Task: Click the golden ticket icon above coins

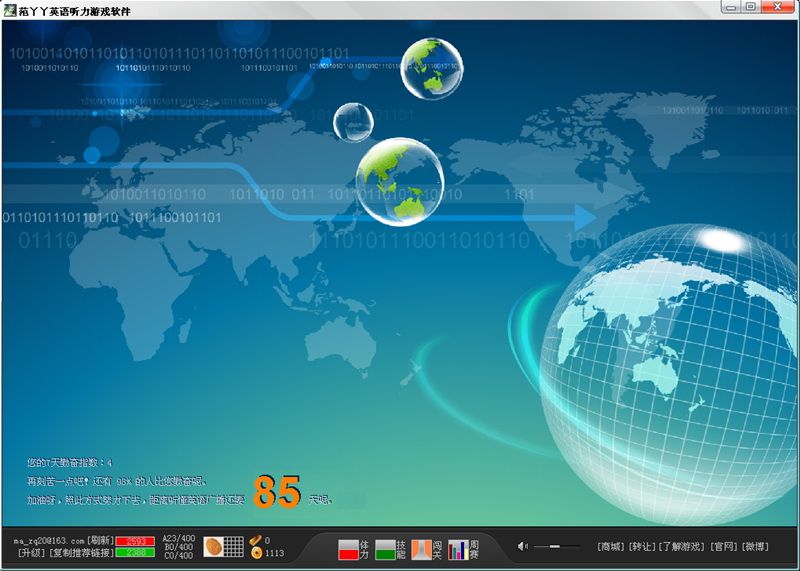Action: point(256,540)
